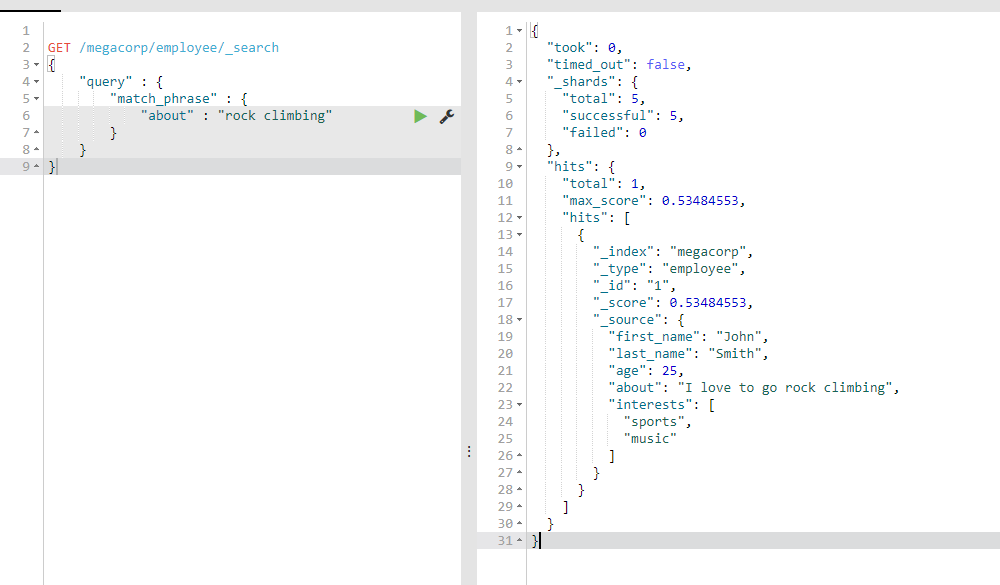Click line number 2 in request gutter
This screenshot has width=1000, height=585.
(26, 48)
